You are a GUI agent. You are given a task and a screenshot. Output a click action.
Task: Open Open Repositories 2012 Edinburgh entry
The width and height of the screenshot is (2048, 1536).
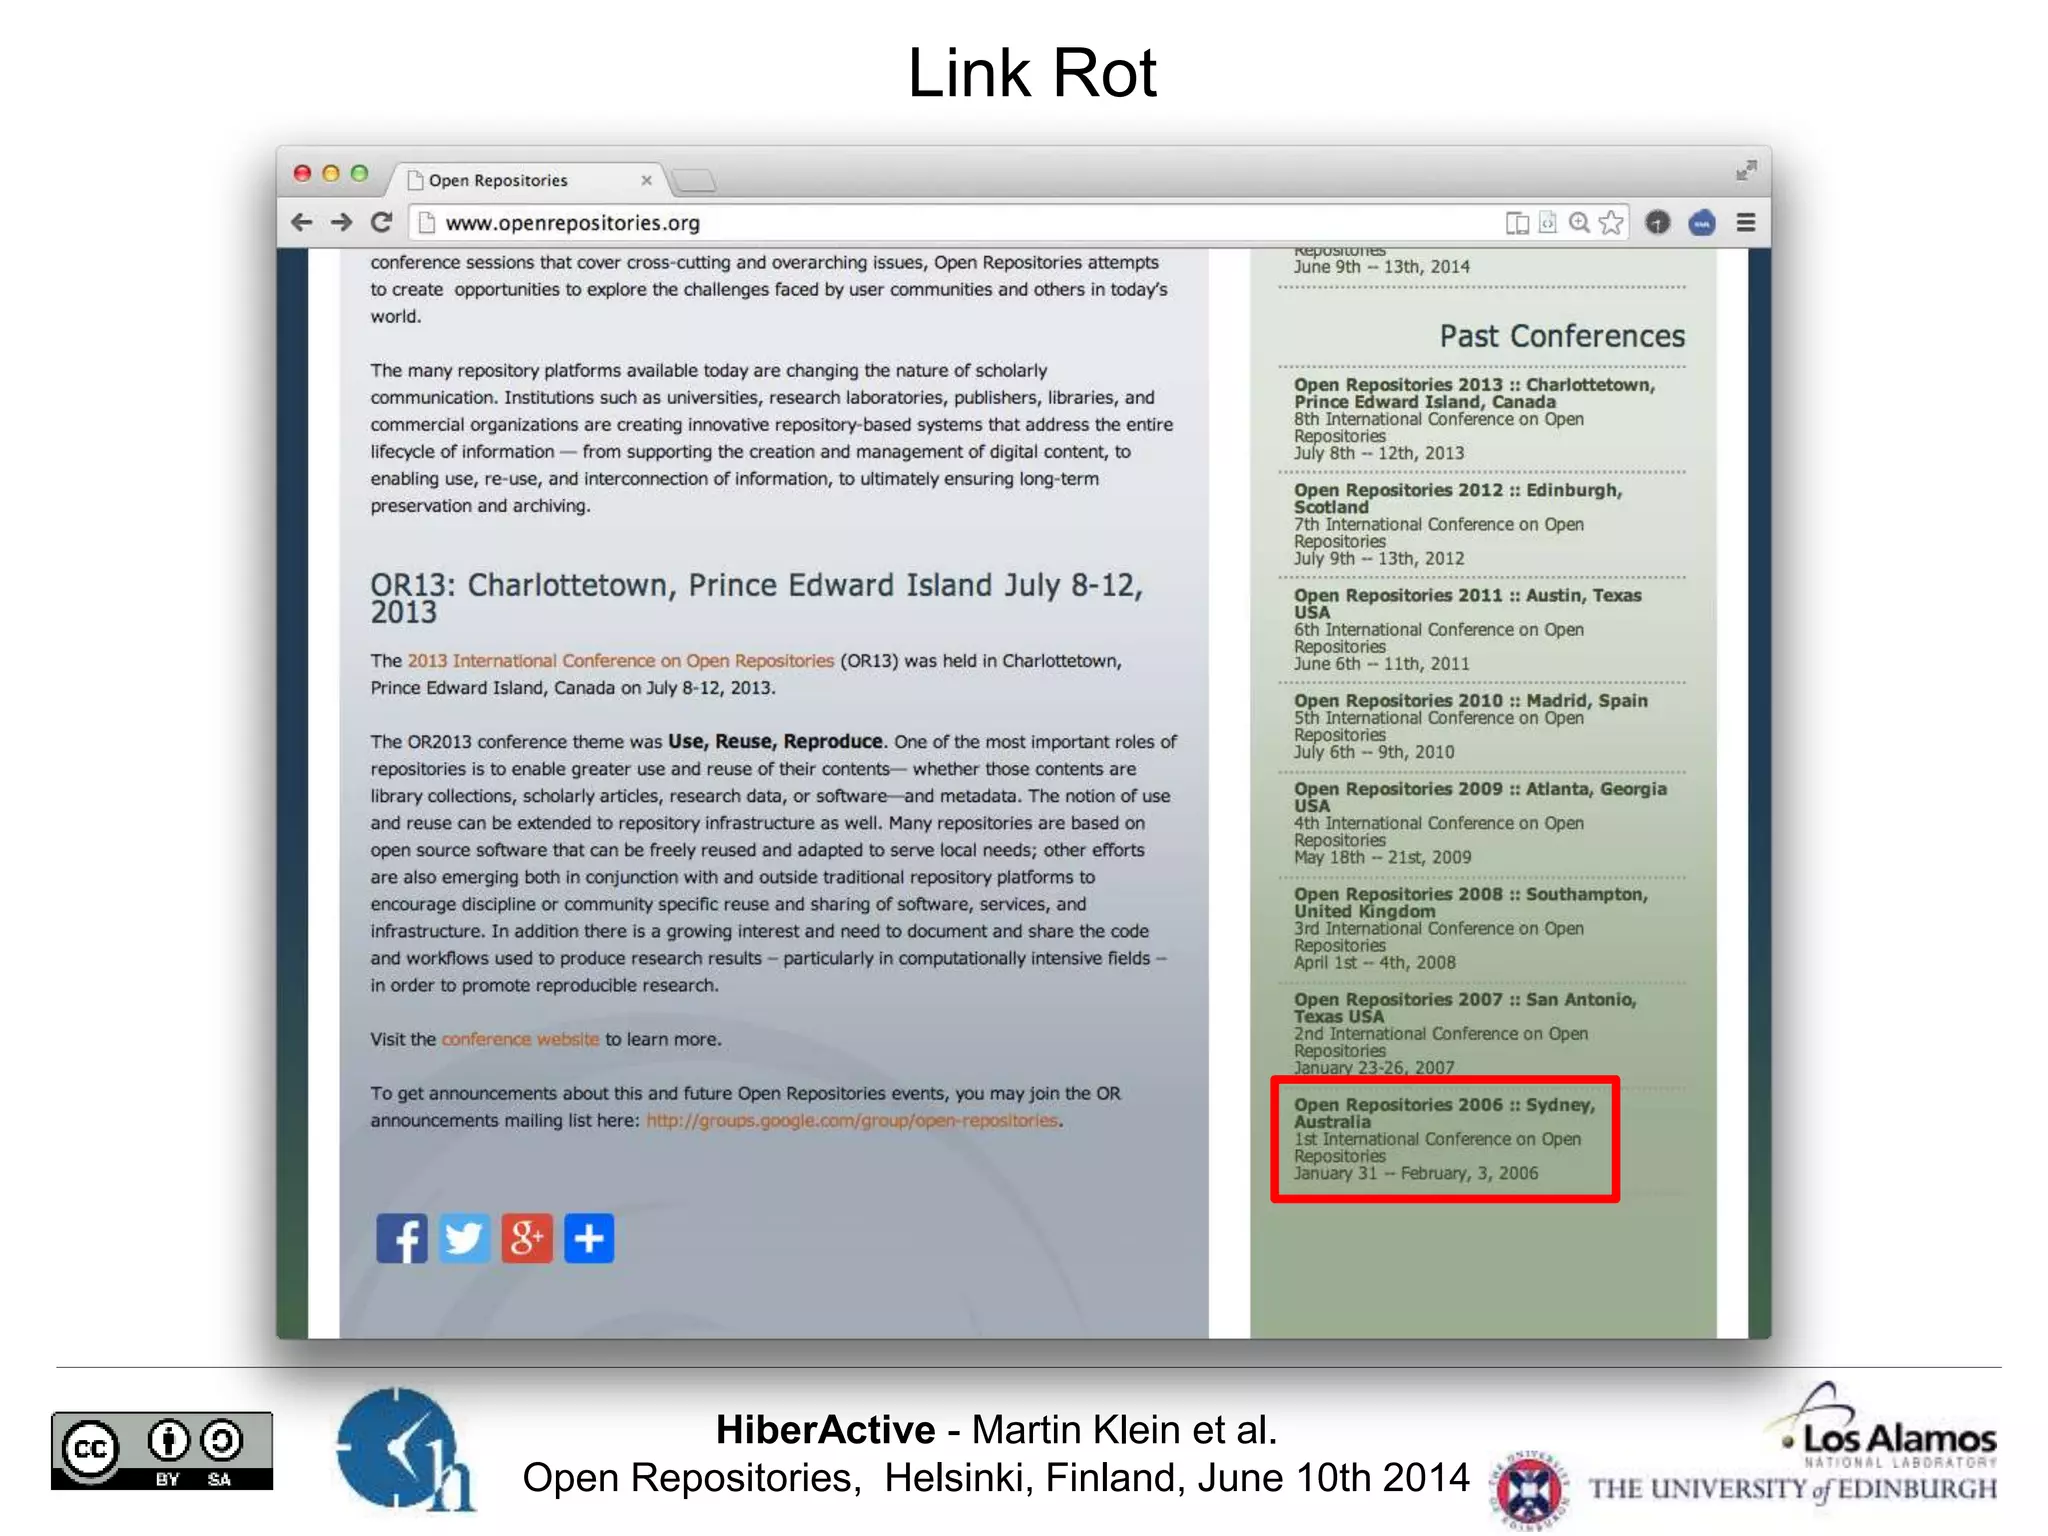[1458, 524]
